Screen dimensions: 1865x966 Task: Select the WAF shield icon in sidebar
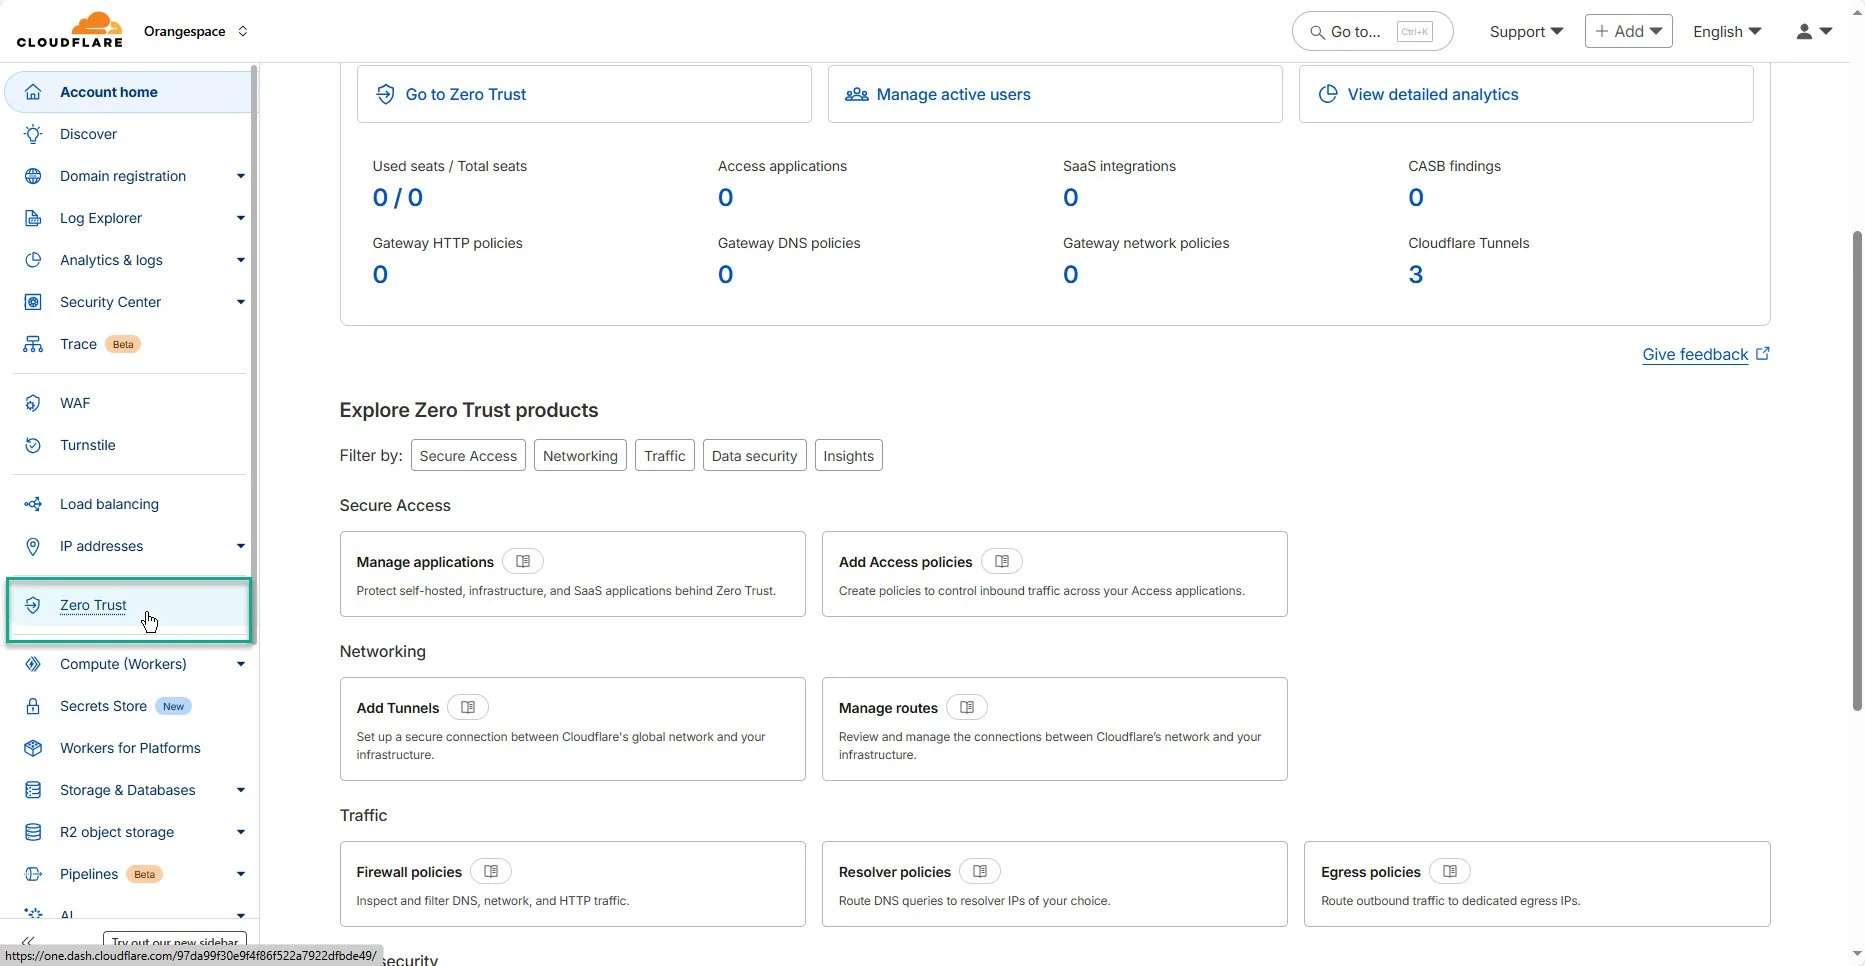pyautogui.click(x=33, y=403)
